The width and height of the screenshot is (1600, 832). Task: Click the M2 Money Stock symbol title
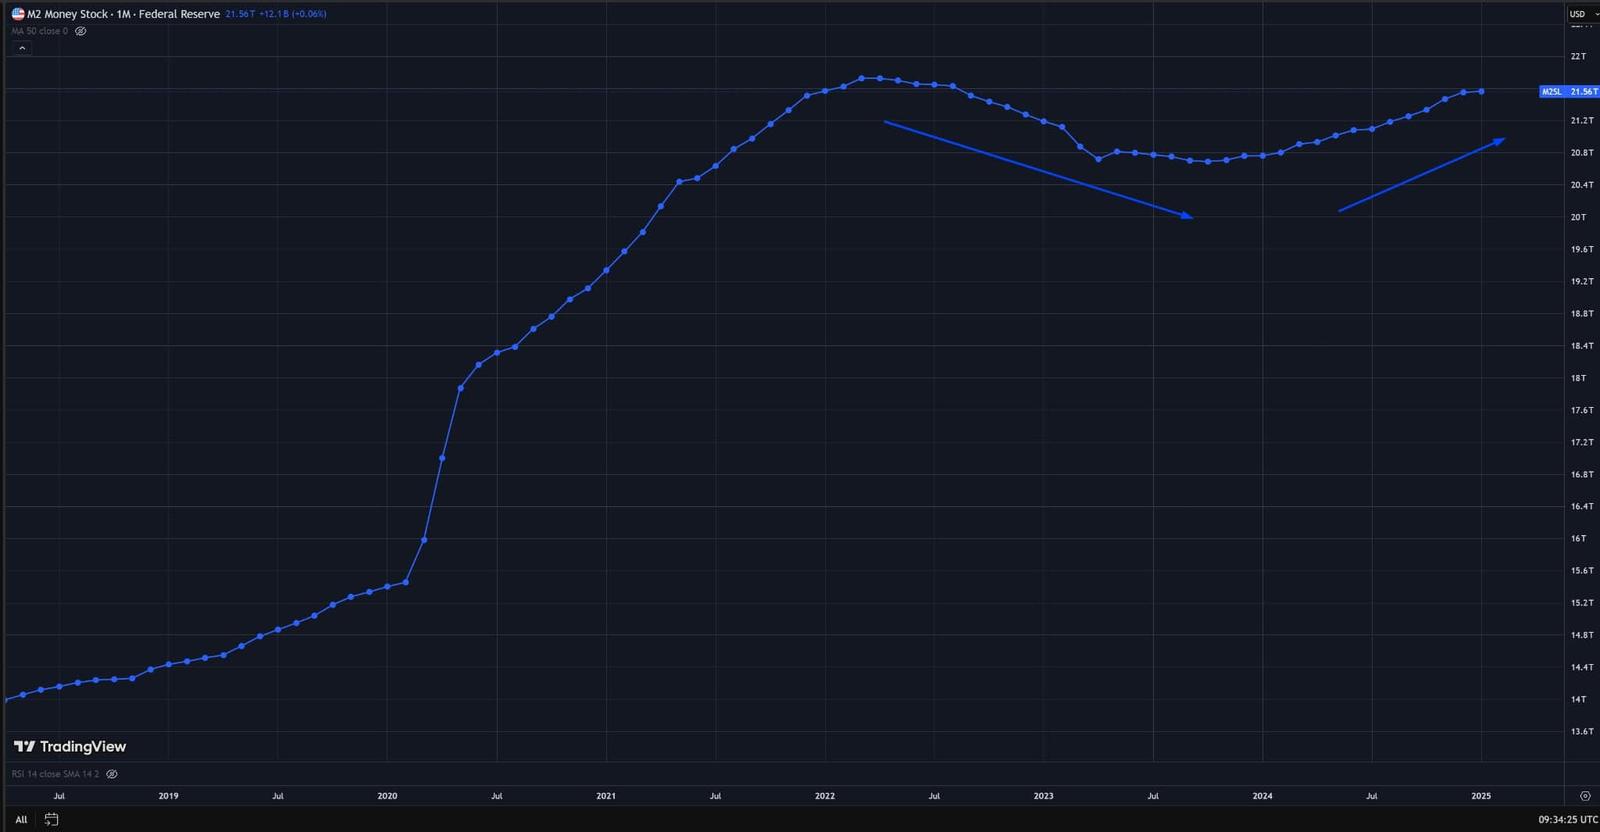[x=123, y=14]
